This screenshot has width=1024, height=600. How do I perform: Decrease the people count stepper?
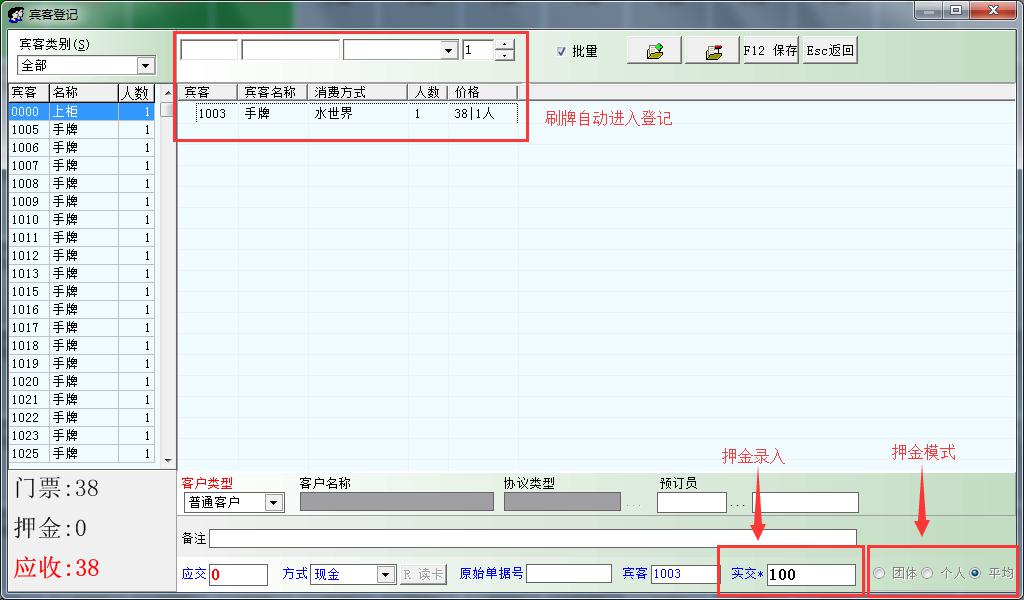(504, 55)
